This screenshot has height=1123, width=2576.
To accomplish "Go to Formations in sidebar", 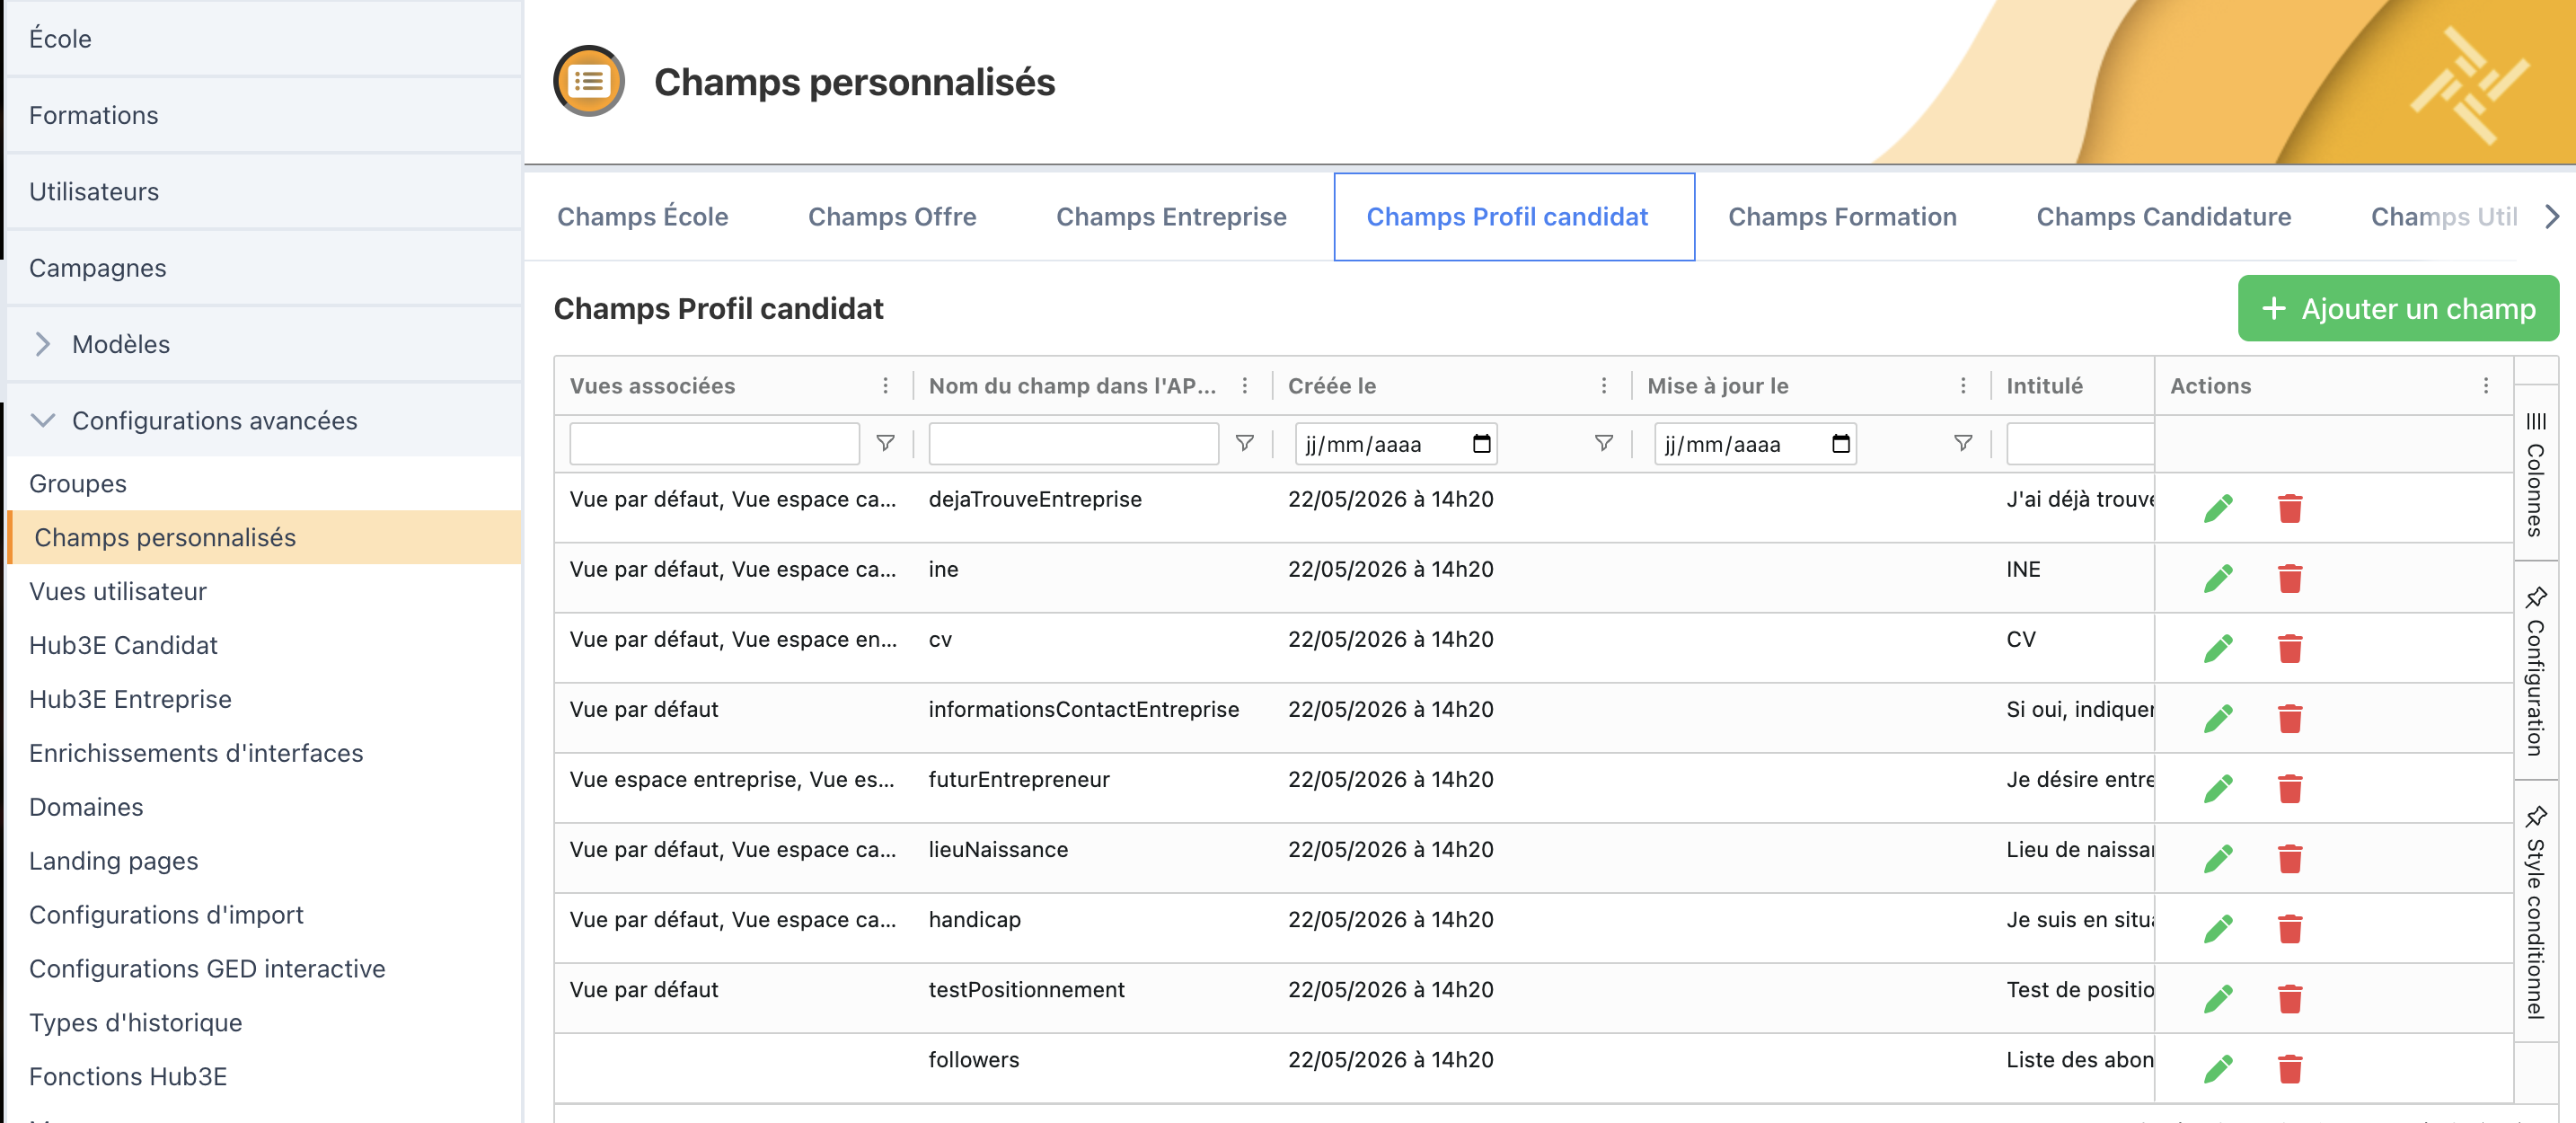I will [263, 115].
